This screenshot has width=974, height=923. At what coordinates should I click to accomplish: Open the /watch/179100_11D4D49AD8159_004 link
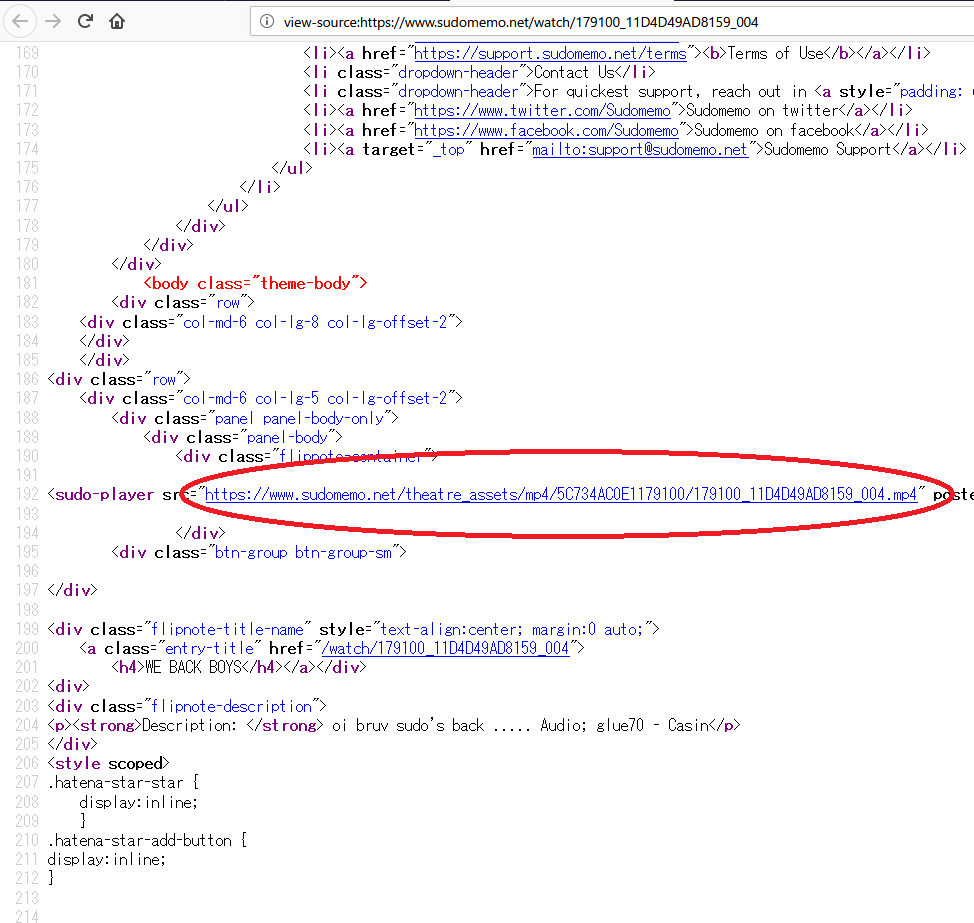445,648
